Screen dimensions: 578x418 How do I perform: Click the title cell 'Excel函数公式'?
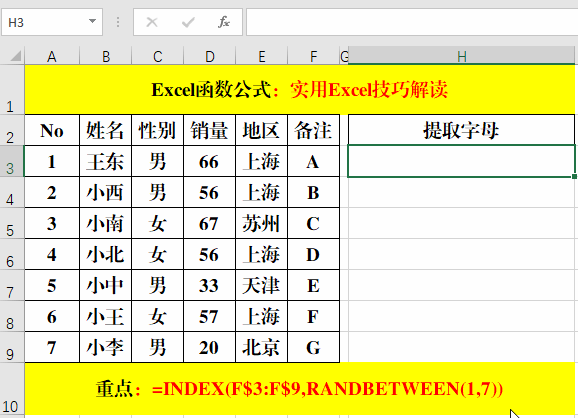coord(299,90)
